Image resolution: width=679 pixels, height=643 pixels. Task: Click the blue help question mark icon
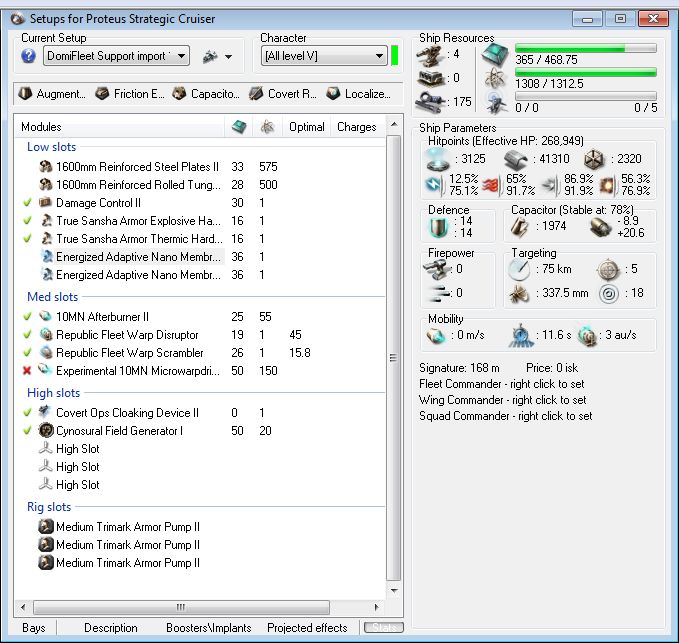click(28, 56)
